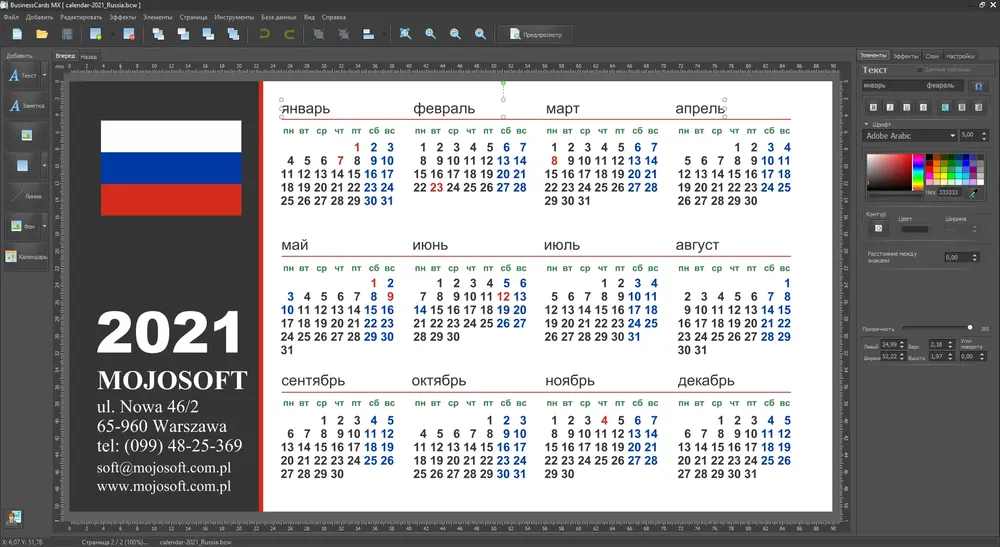Viewport: 1000px width, 547px height.
Task: Zoom in with the magnifier plus icon
Action: click(430, 34)
